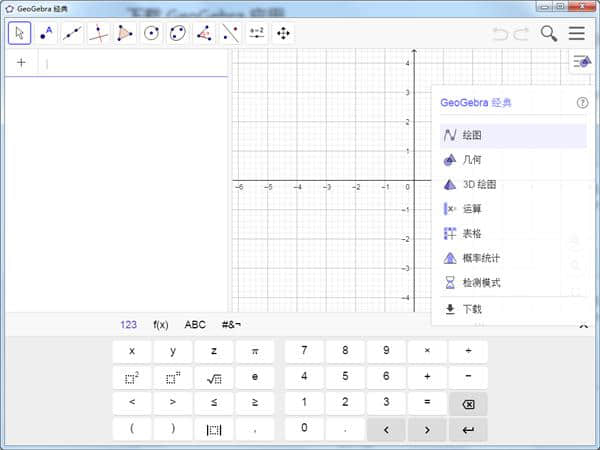The height and width of the screenshot is (450, 600).
Task: Choose 3D 绘图 perspective
Action: pyautogui.click(x=478, y=184)
